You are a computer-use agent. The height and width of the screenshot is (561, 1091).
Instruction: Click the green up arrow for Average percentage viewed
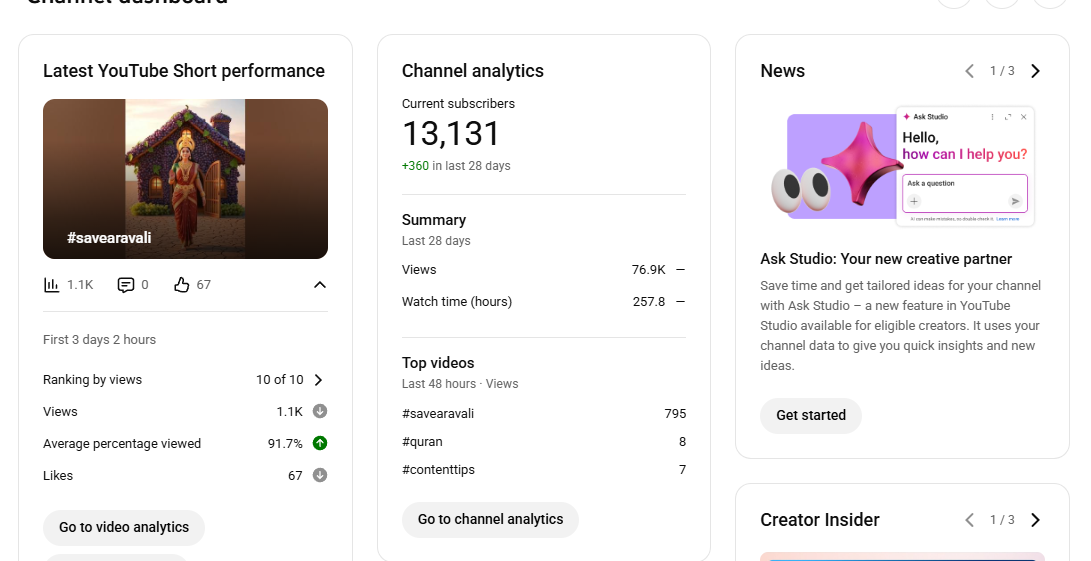[320, 443]
